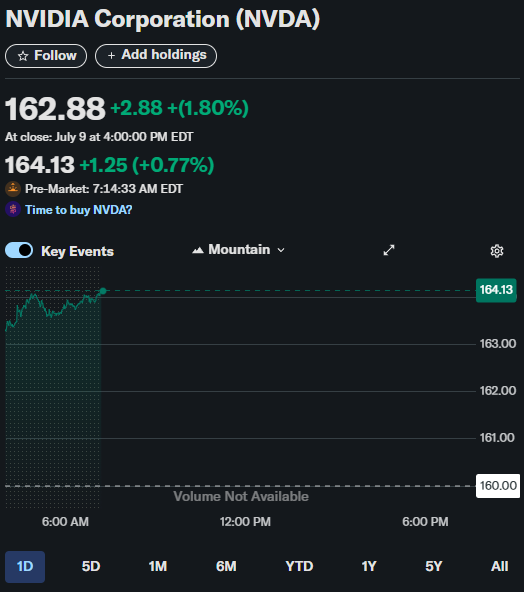Select the 6M time range
Viewport: 524px width, 592px height.
[x=226, y=567]
